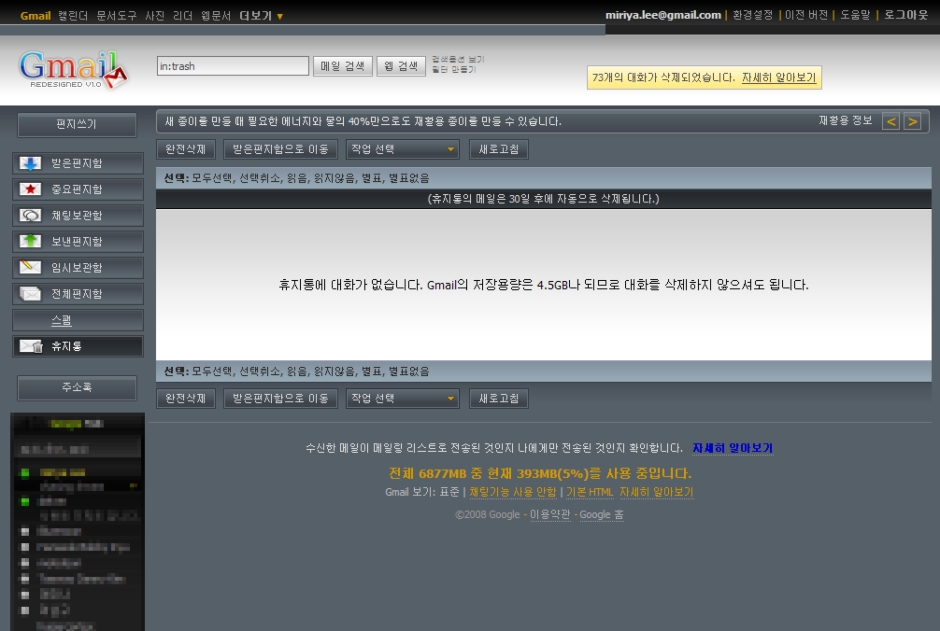Image resolution: width=940 pixels, height=631 pixels.
Task: Click 선택취소 in the upper selection bar
Action: click(259, 178)
